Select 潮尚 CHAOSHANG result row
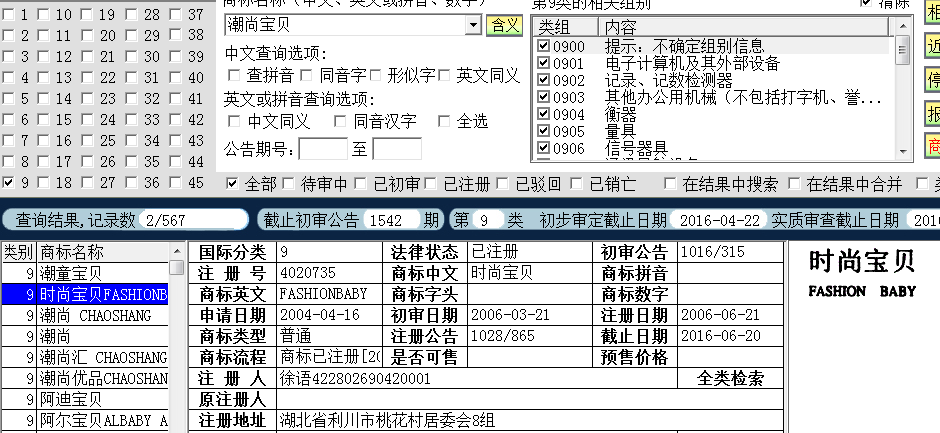This screenshot has height=433, width=940. [x=85, y=315]
